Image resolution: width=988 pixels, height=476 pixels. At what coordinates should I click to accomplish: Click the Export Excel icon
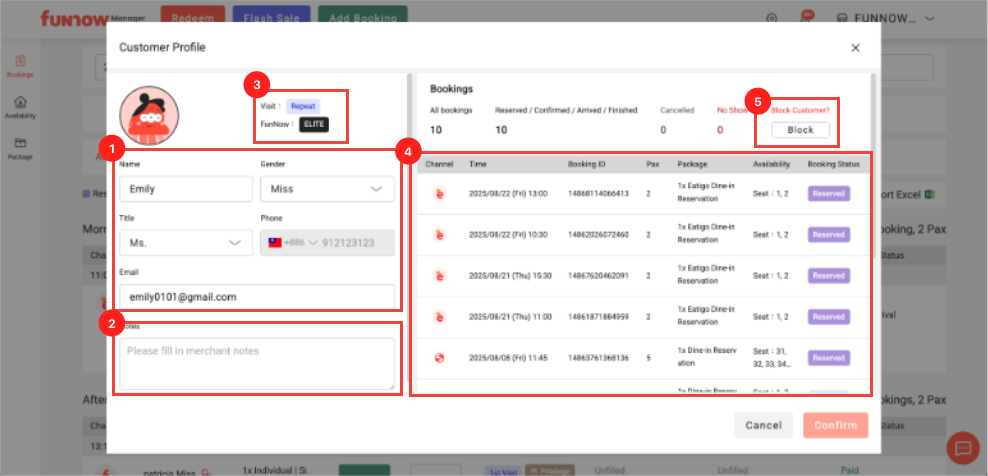click(x=928, y=195)
